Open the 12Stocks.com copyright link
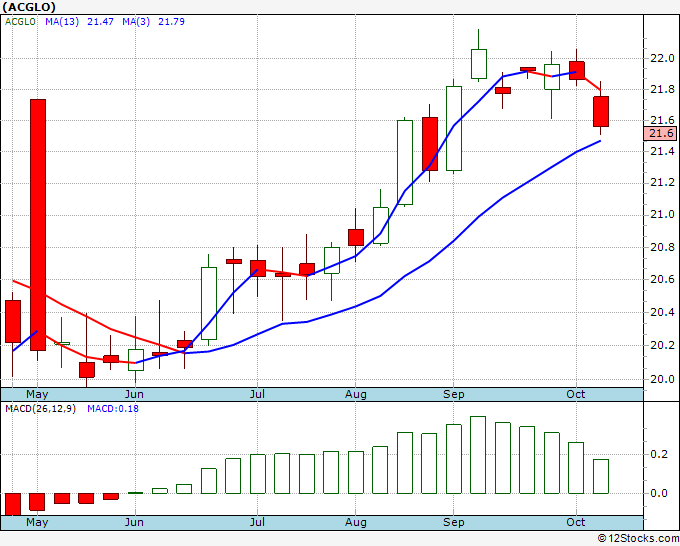Image resolution: width=680 pixels, height=546 pixels. pos(638,538)
